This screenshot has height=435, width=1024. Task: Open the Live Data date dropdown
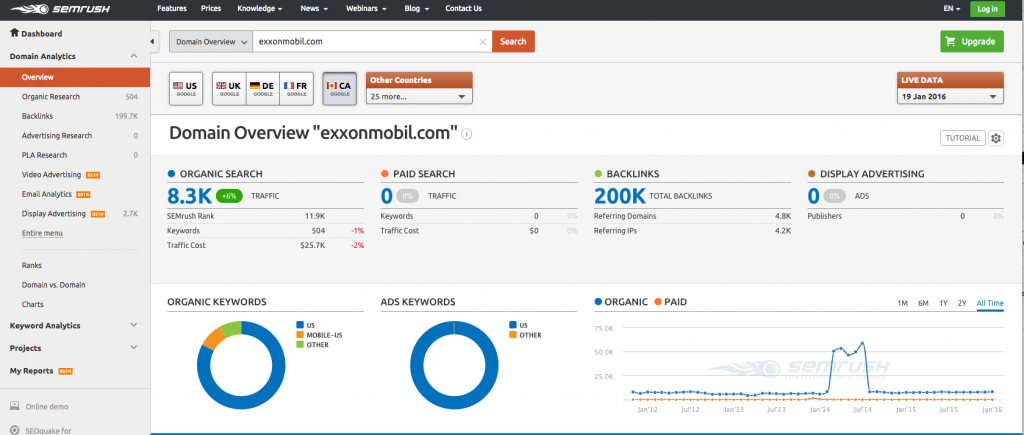[950, 96]
